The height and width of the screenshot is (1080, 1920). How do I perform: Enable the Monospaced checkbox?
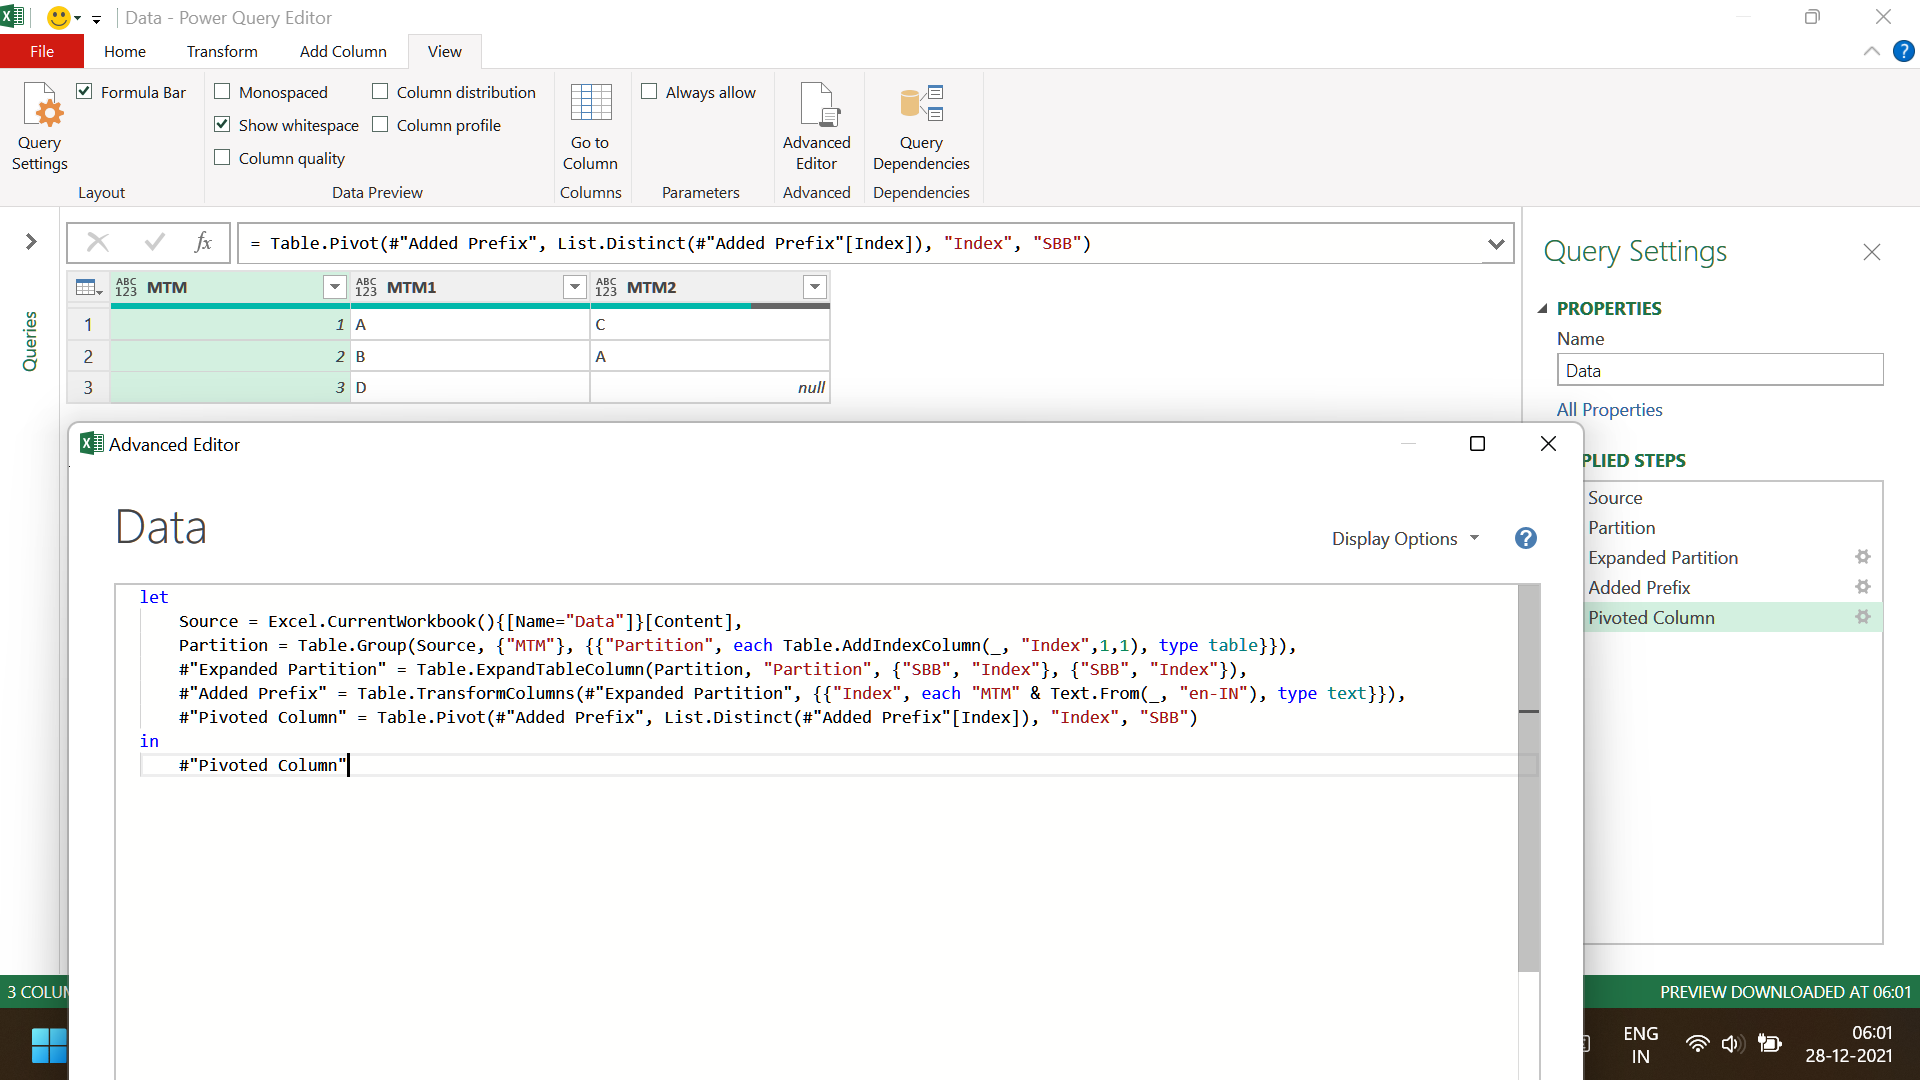point(222,91)
